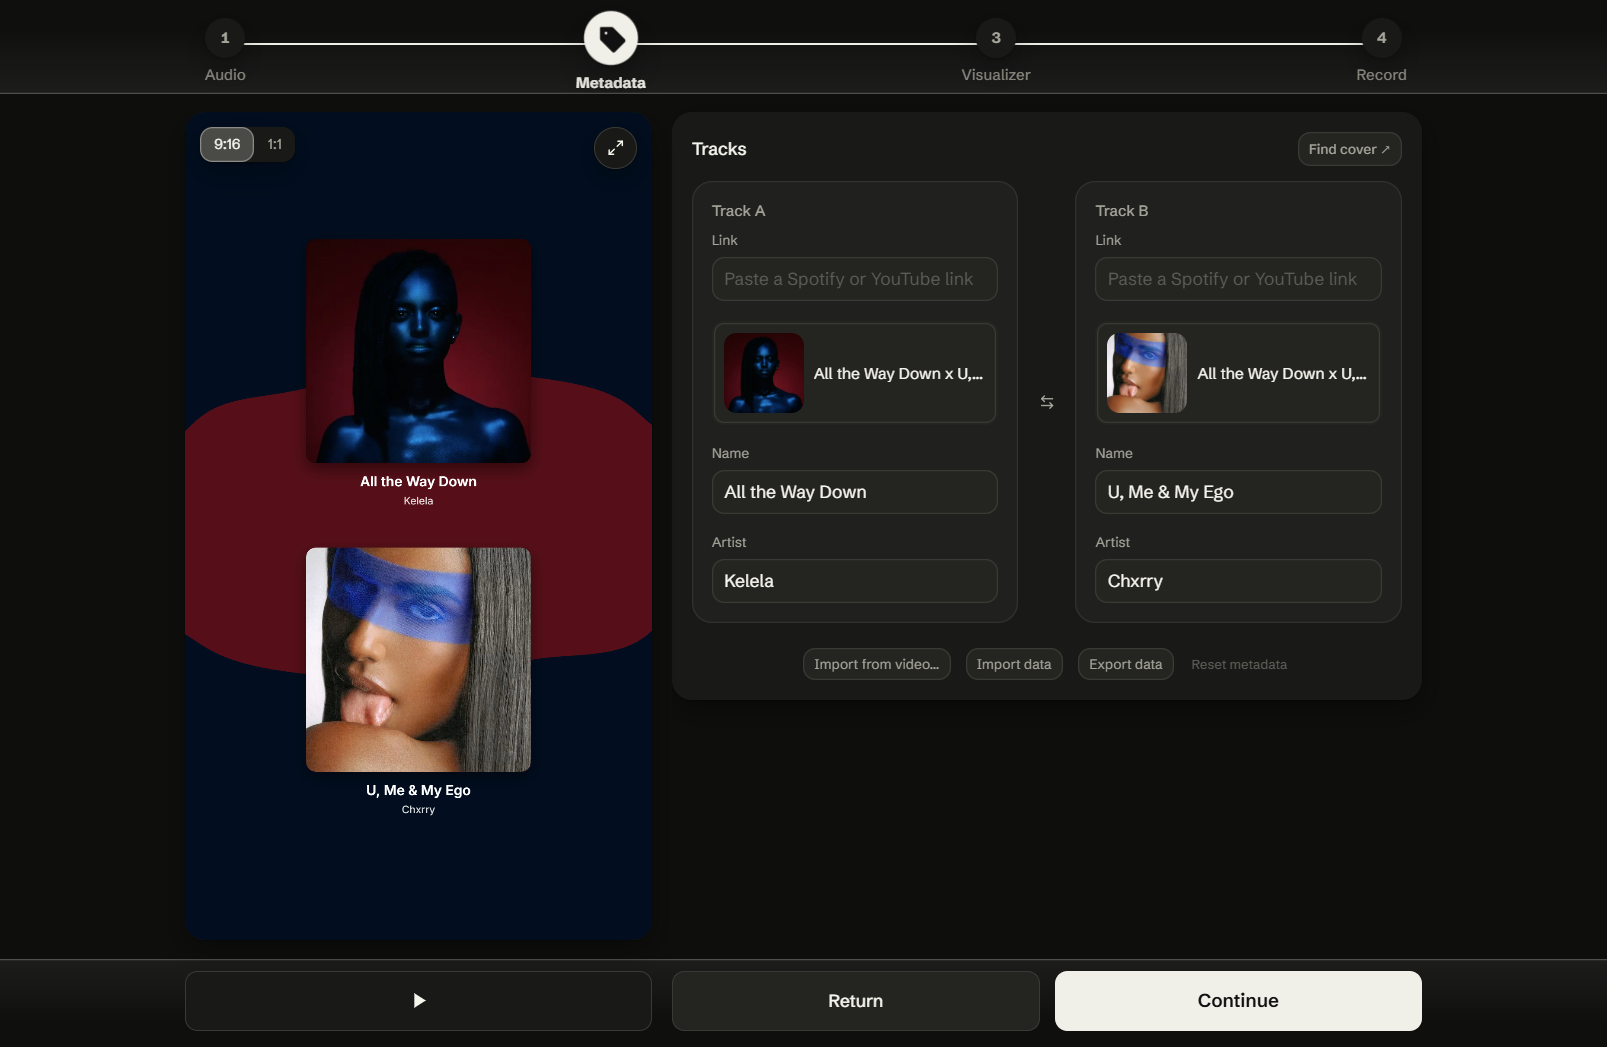The image size is (1607, 1047).
Task: Focus Track B link input field
Action: pos(1238,279)
